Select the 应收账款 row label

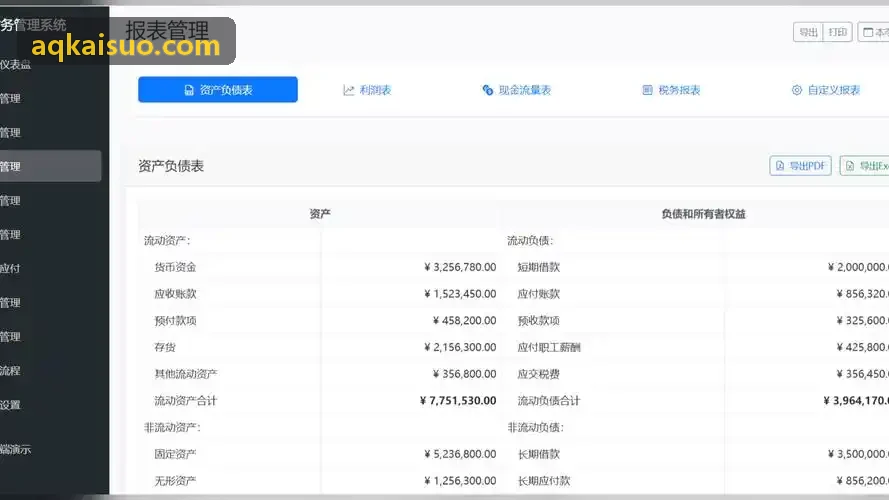point(175,294)
